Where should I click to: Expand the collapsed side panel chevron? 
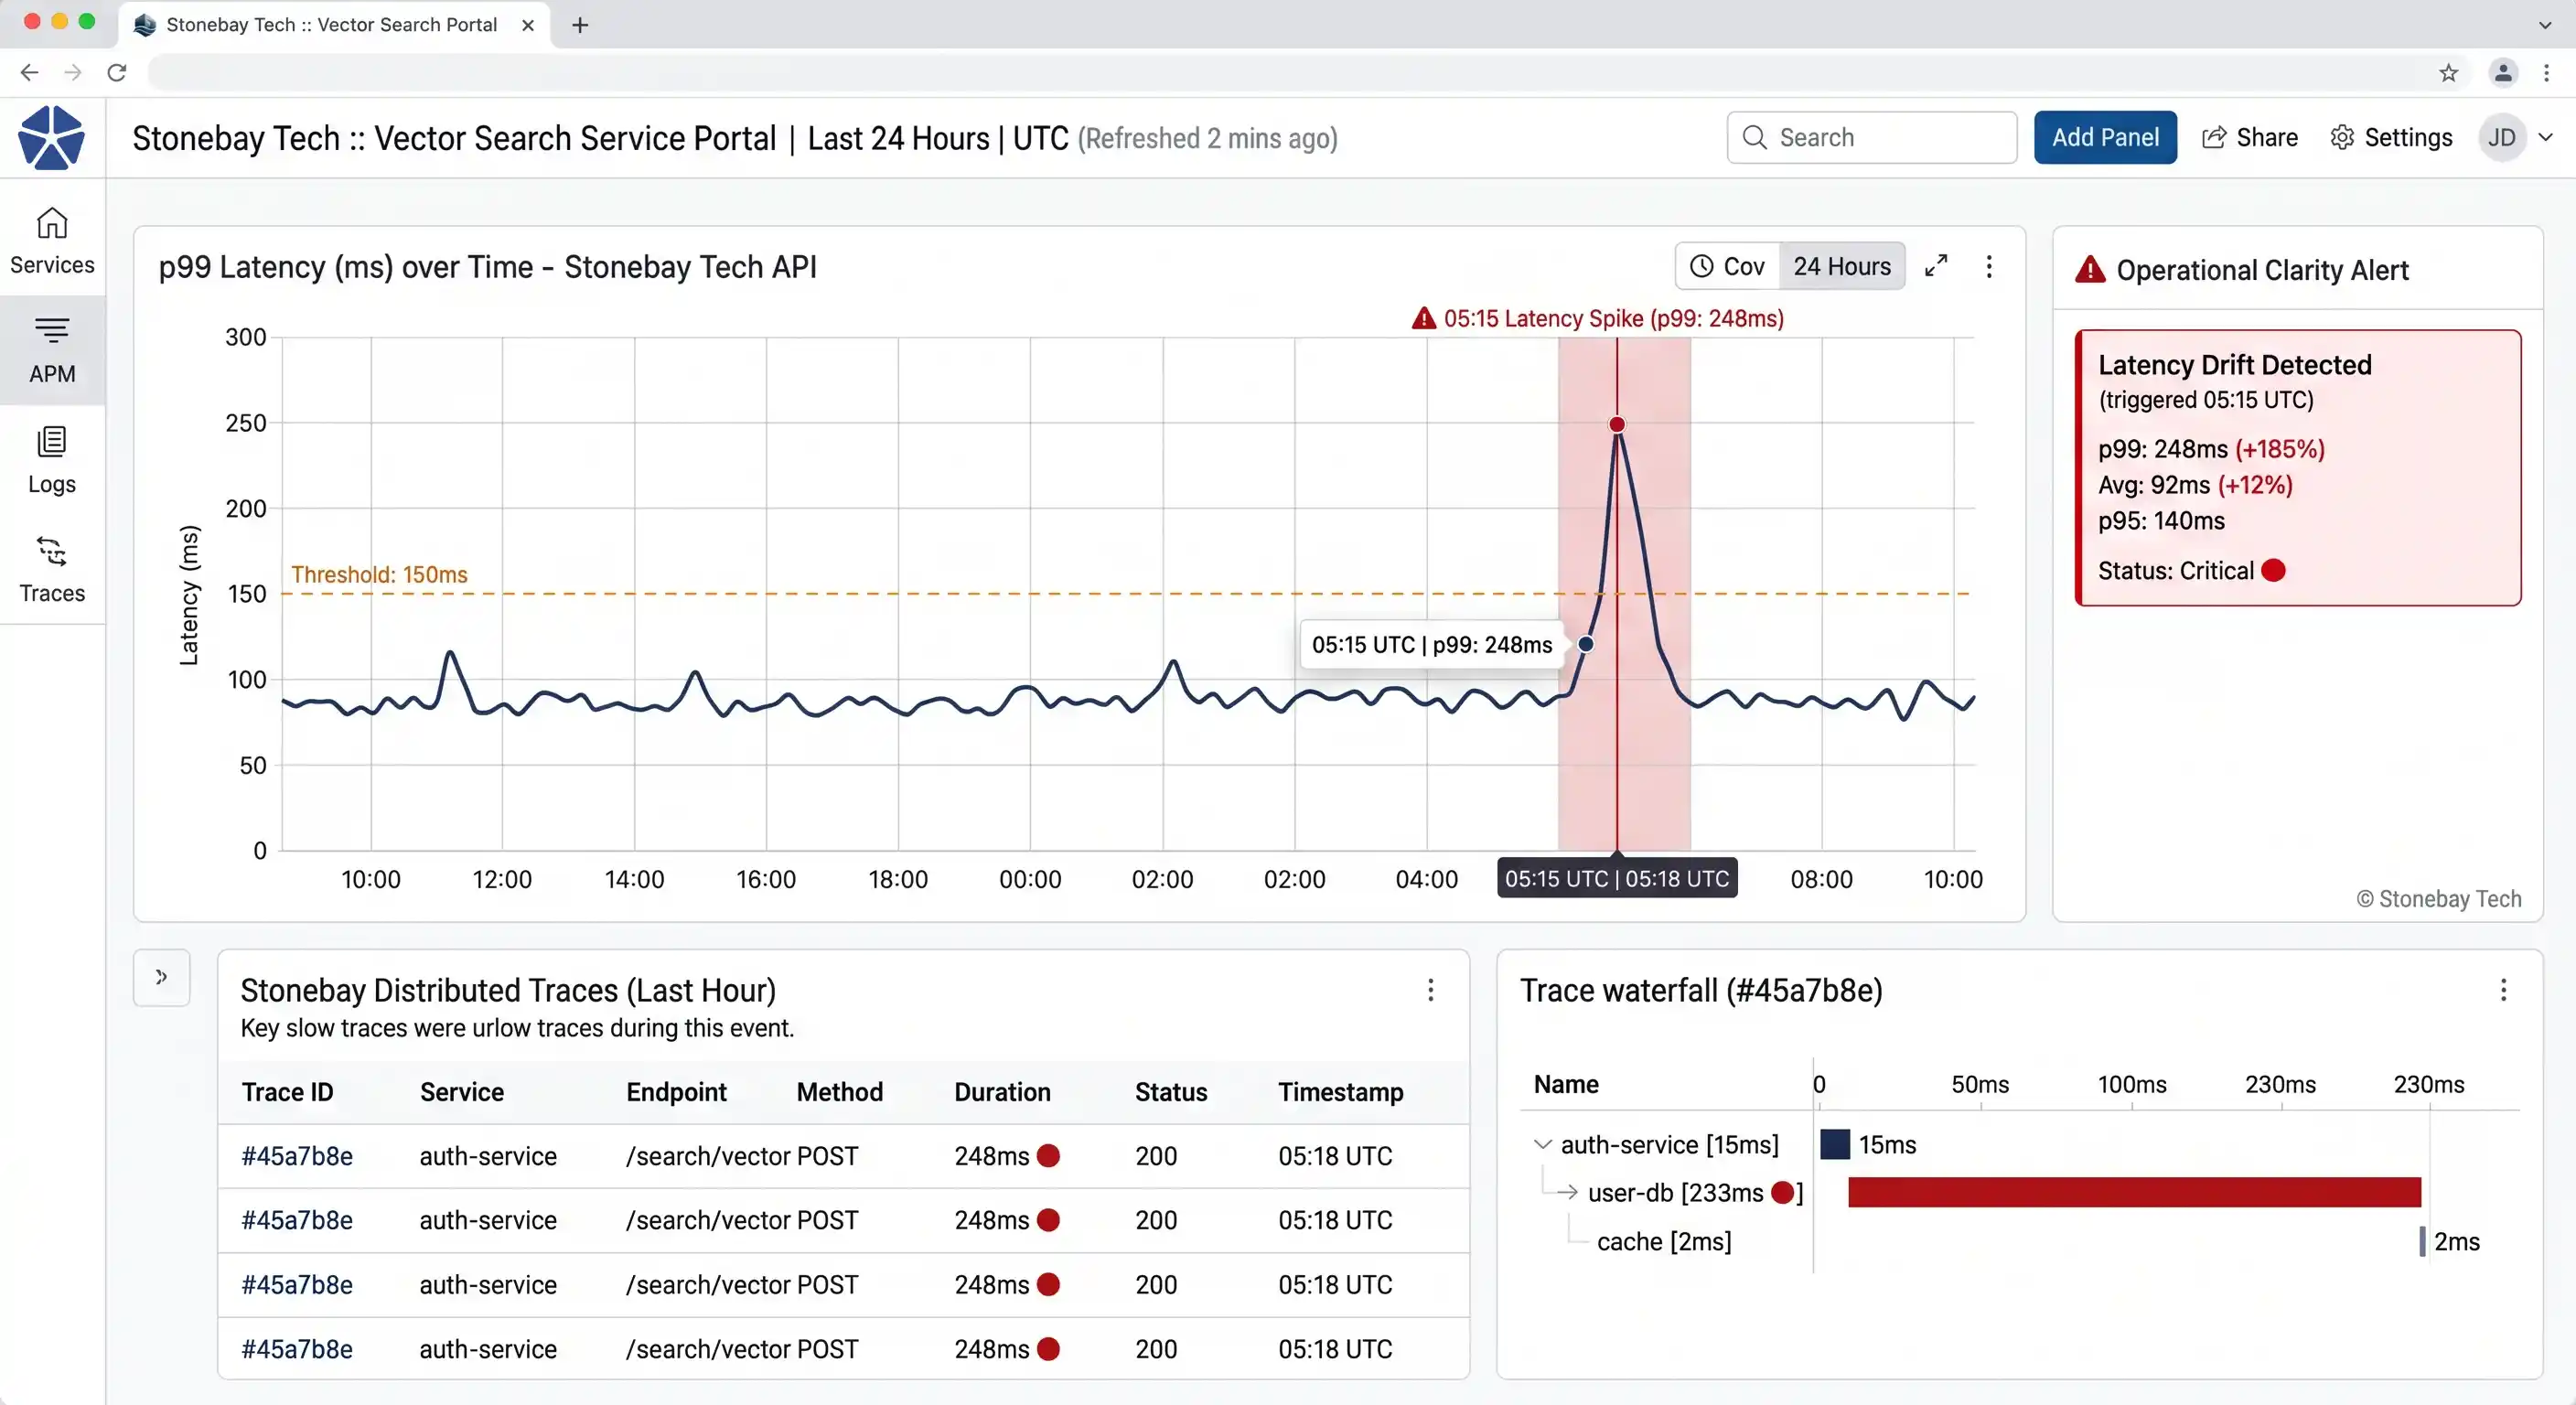click(161, 978)
